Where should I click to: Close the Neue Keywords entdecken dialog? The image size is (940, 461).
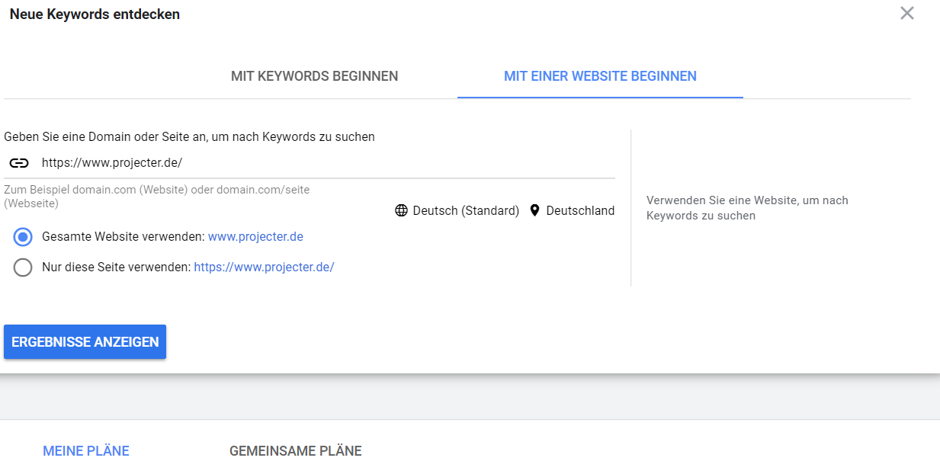(906, 14)
